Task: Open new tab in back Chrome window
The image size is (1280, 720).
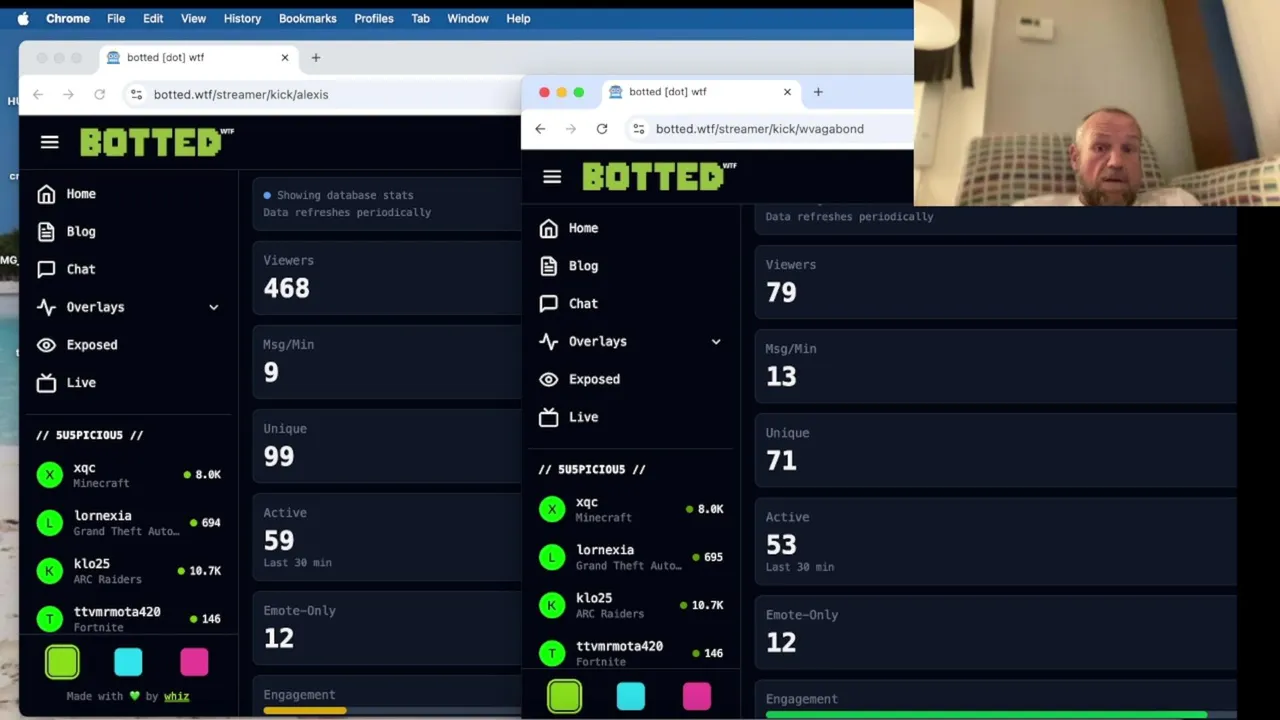Action: (316, 57)
